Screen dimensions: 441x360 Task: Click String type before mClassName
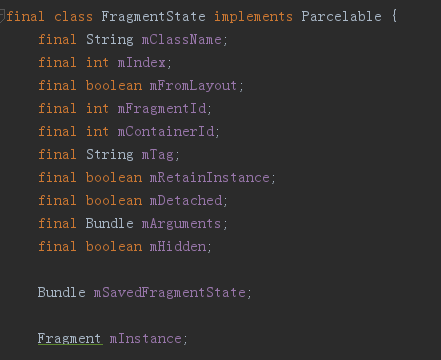coord(110,40)
